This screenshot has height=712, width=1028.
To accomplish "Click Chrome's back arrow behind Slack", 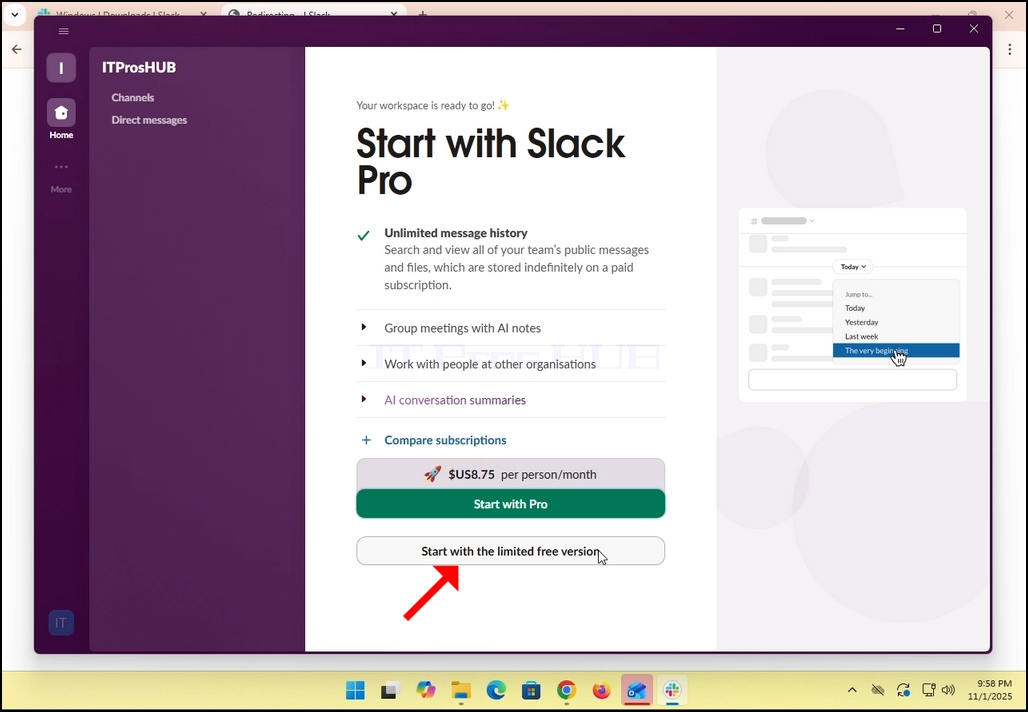I will (16, 49).
